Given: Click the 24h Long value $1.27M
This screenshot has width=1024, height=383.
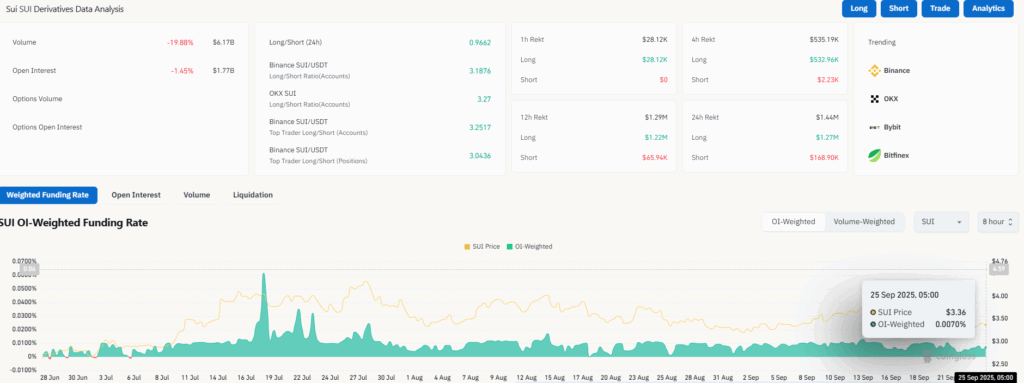Looking at the screenshot, I should coord(827,138).
